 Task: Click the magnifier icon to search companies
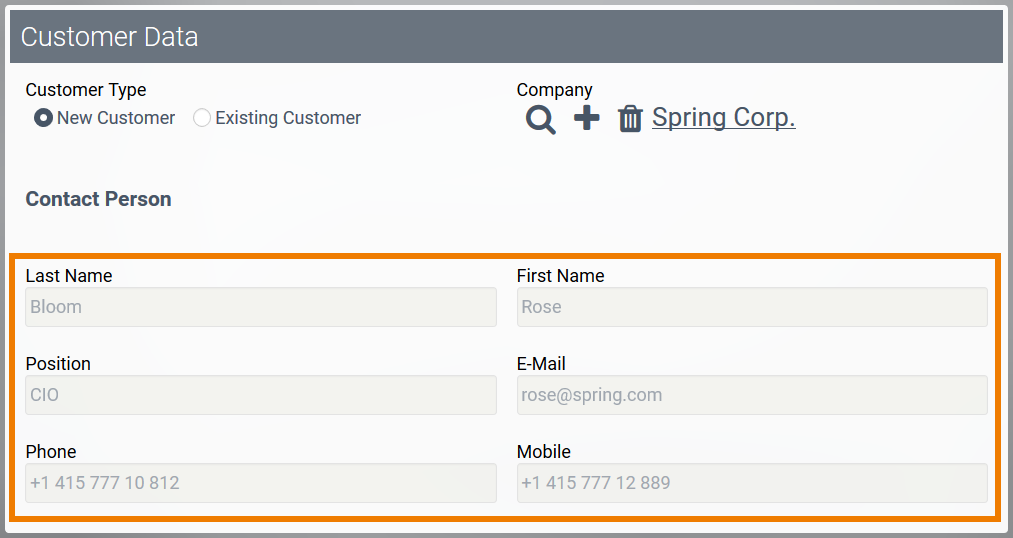(541, 120)
